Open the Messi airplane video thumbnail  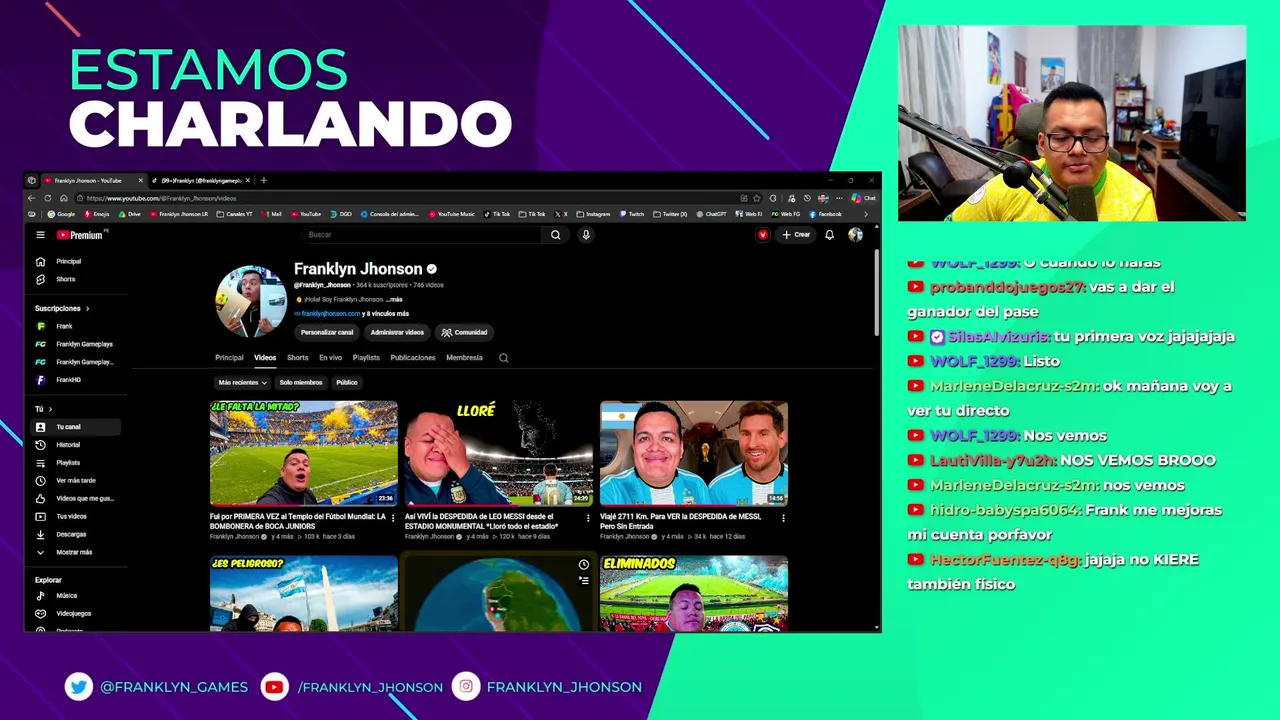694,453
